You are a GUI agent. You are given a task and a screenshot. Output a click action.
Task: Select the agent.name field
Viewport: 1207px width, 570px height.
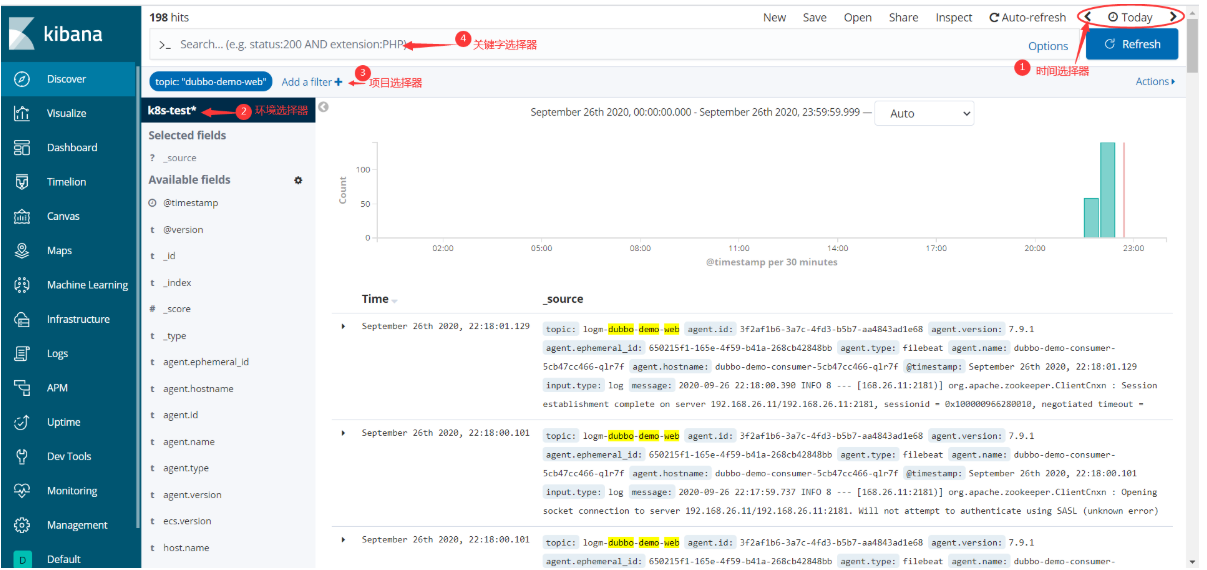189,442
